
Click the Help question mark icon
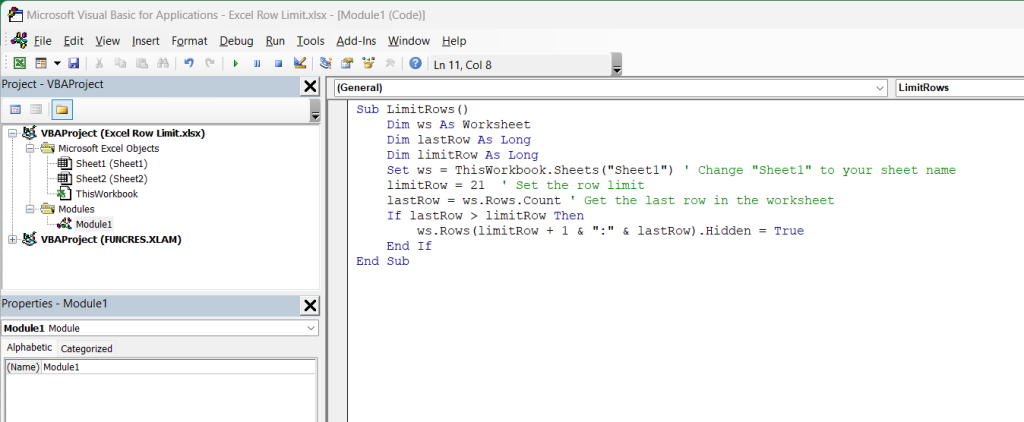tap(415, 63)
